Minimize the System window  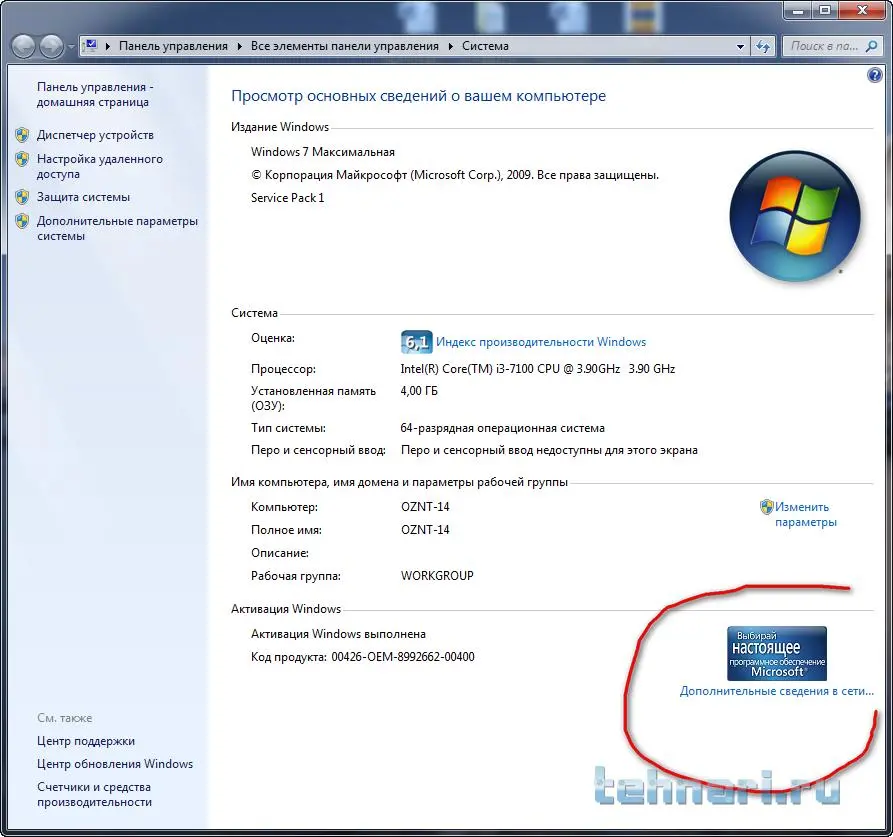tap(797, 11)
